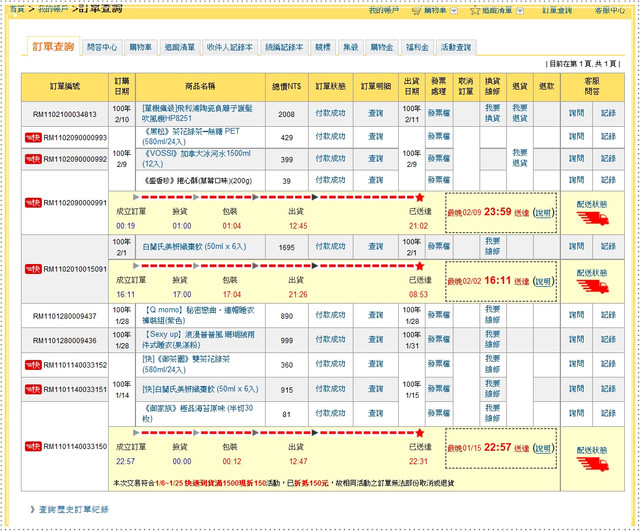Open the 競標 tab
The height and width of the screenshot is (531, 640).
pos(323,47)
